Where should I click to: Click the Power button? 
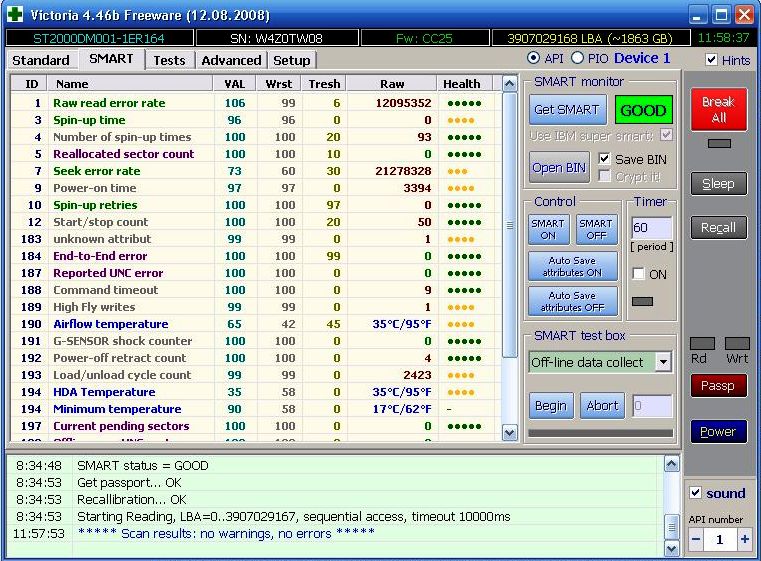(719, 431)
